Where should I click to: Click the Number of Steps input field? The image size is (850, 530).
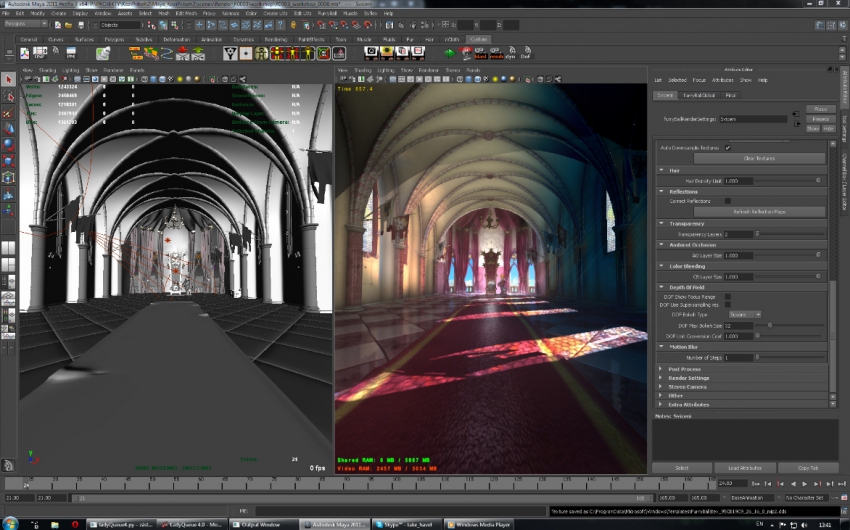tap(738, 358)
